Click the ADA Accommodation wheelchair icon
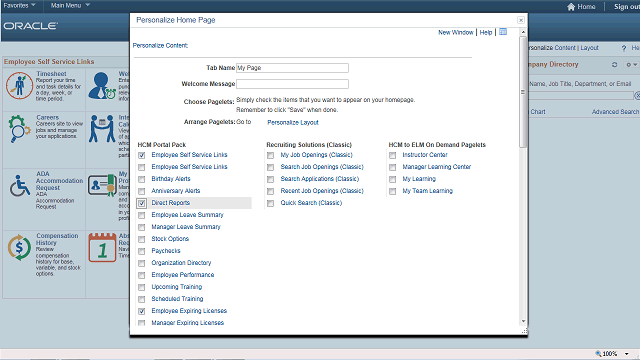The height and width of the screenshot is (360, 640). [20, 186]
